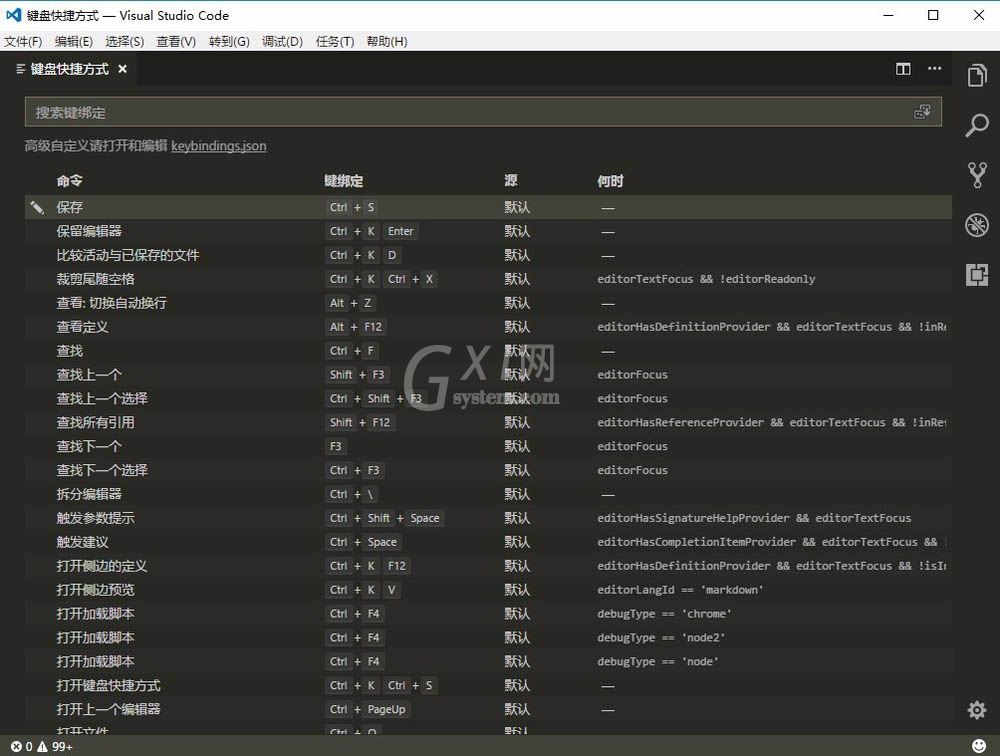Select the 裁剪尾随空格 command row
The width and height of the screenshot is (1000, 756).
488,279
